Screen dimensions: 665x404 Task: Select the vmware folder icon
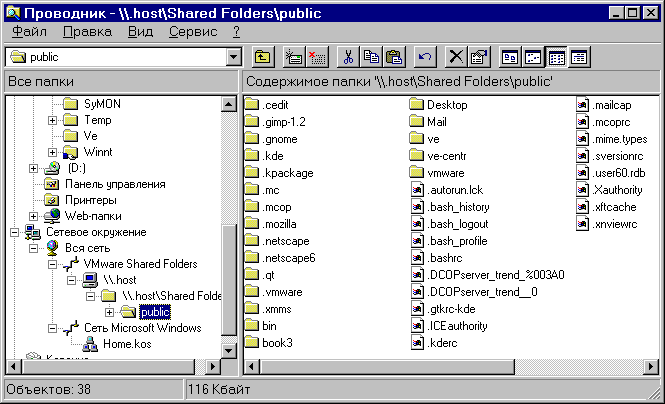click(x=417, y=173)
